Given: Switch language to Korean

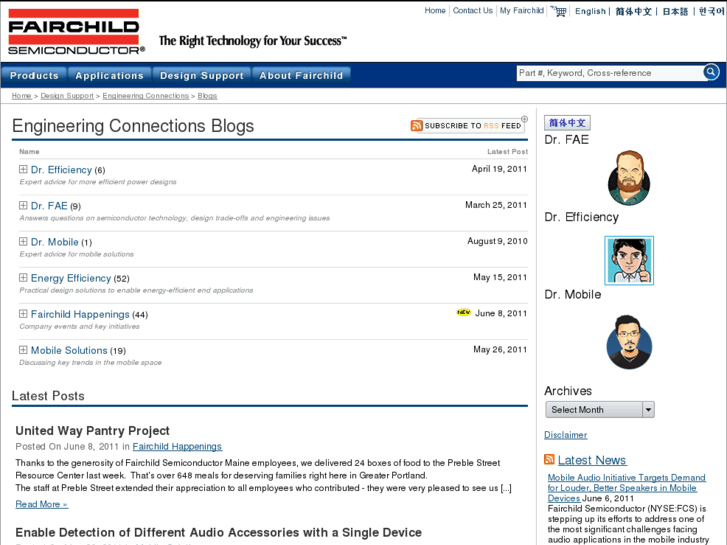Looking at the screenshot, I should pos(712,12).
